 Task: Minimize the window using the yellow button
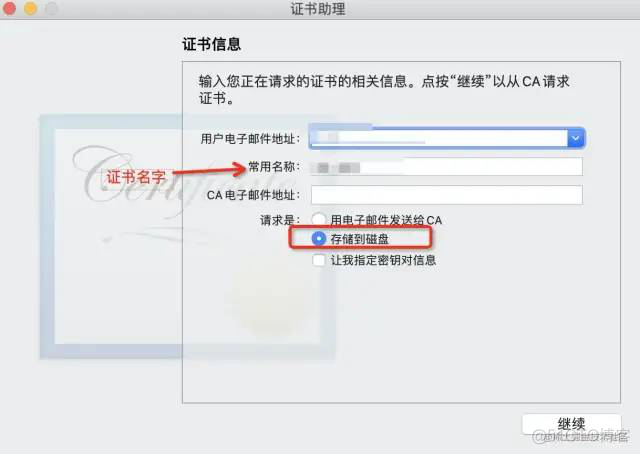tap(31, 8)
